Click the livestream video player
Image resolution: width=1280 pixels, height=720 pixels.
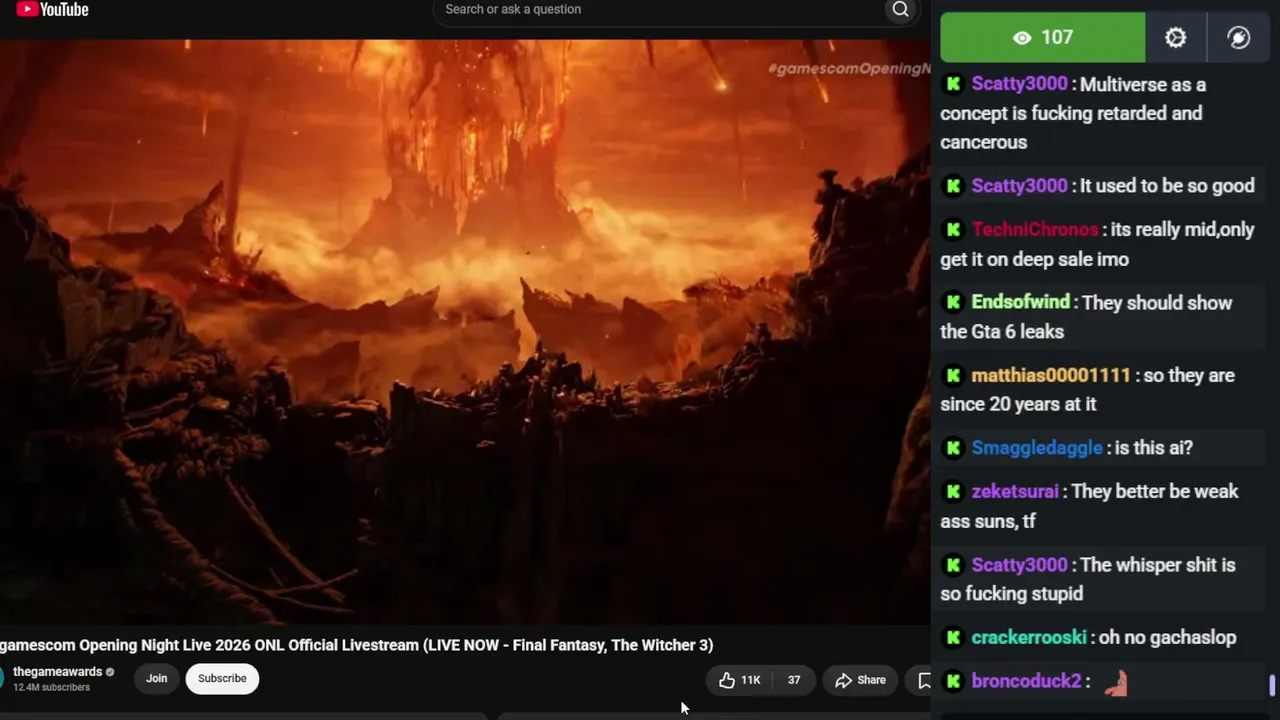point(465,332)
